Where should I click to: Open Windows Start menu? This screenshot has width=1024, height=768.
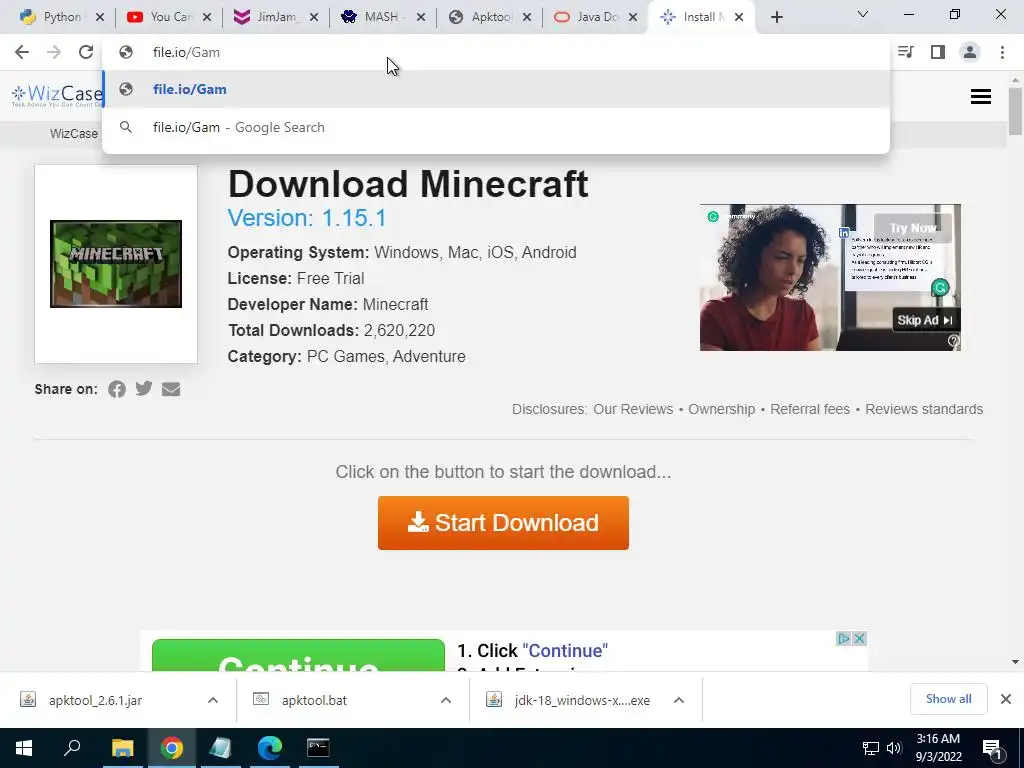[24, 748]
